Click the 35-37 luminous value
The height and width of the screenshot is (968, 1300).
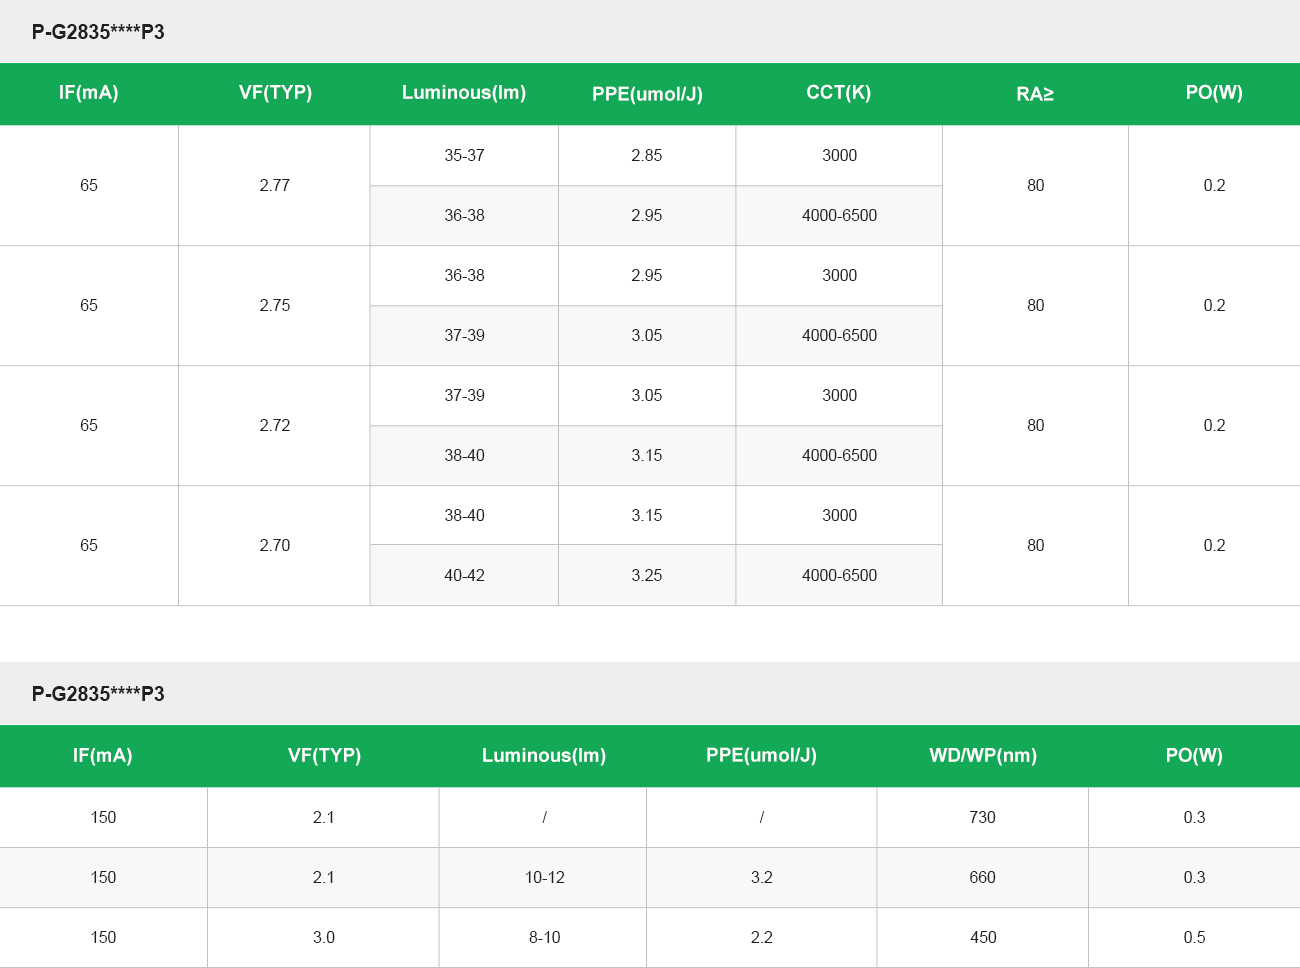(464, 155)
